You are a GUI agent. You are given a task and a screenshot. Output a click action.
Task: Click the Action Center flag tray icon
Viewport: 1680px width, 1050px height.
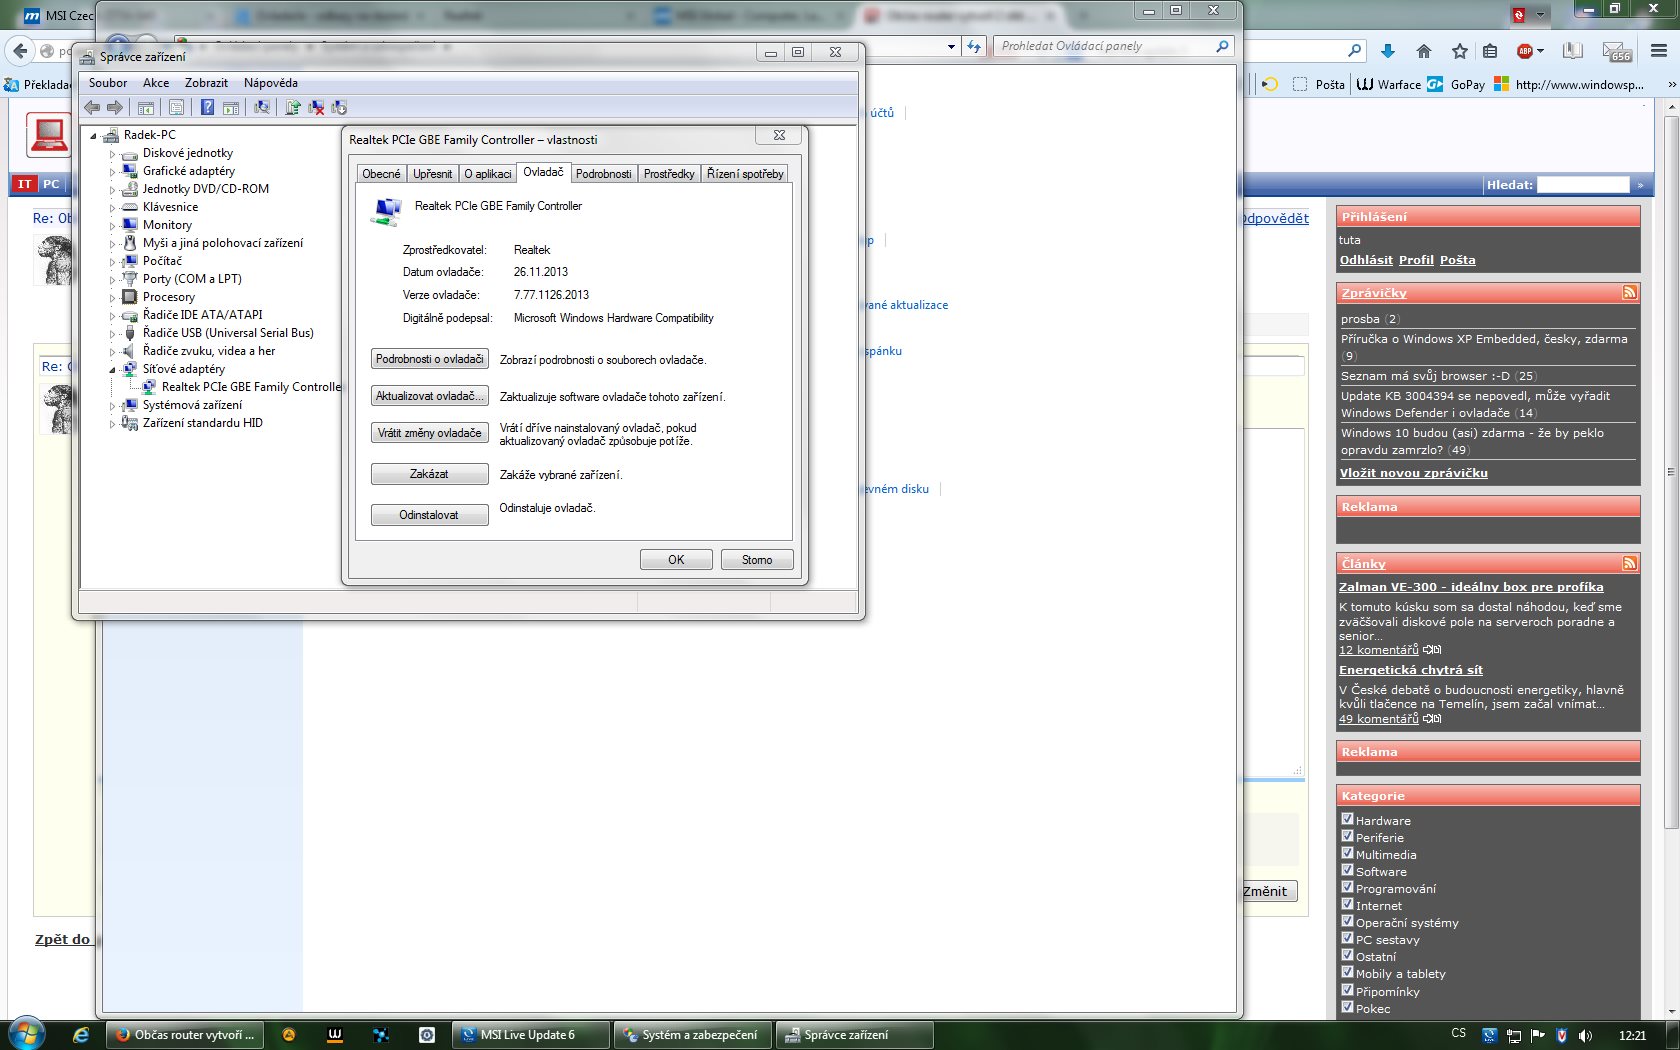[x=1537, y=1035]
